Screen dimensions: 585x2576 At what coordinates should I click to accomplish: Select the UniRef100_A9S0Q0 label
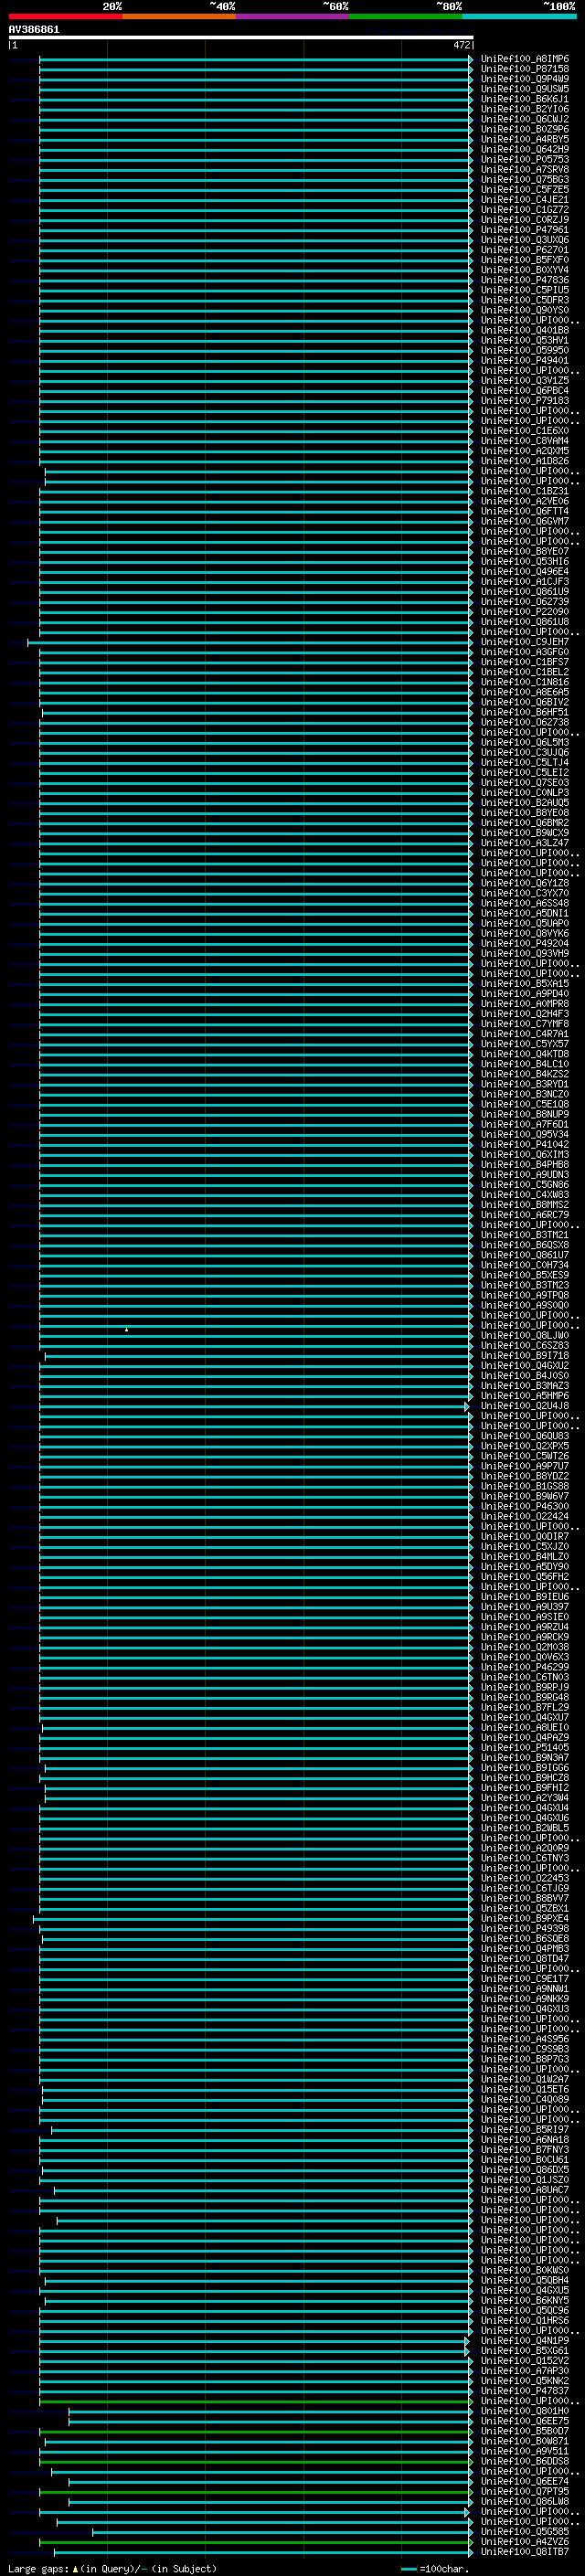click(525, 1305)
